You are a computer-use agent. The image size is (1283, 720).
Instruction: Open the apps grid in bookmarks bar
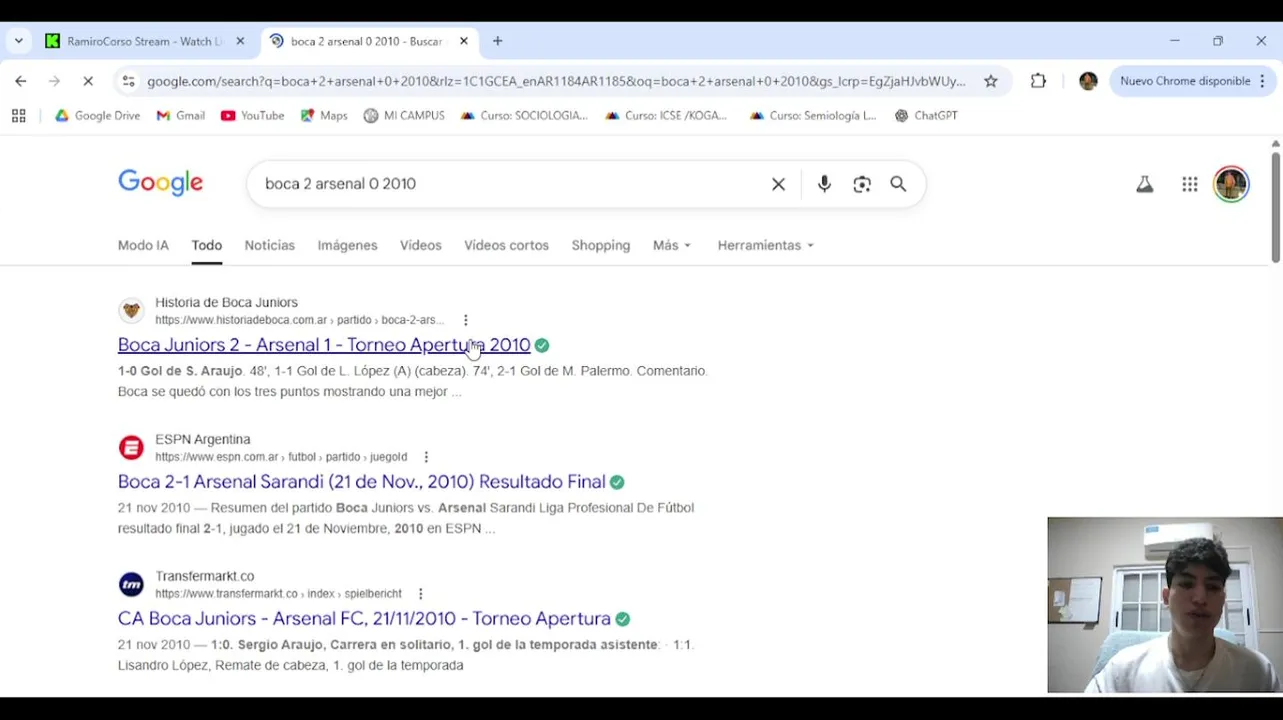point(18,116)
